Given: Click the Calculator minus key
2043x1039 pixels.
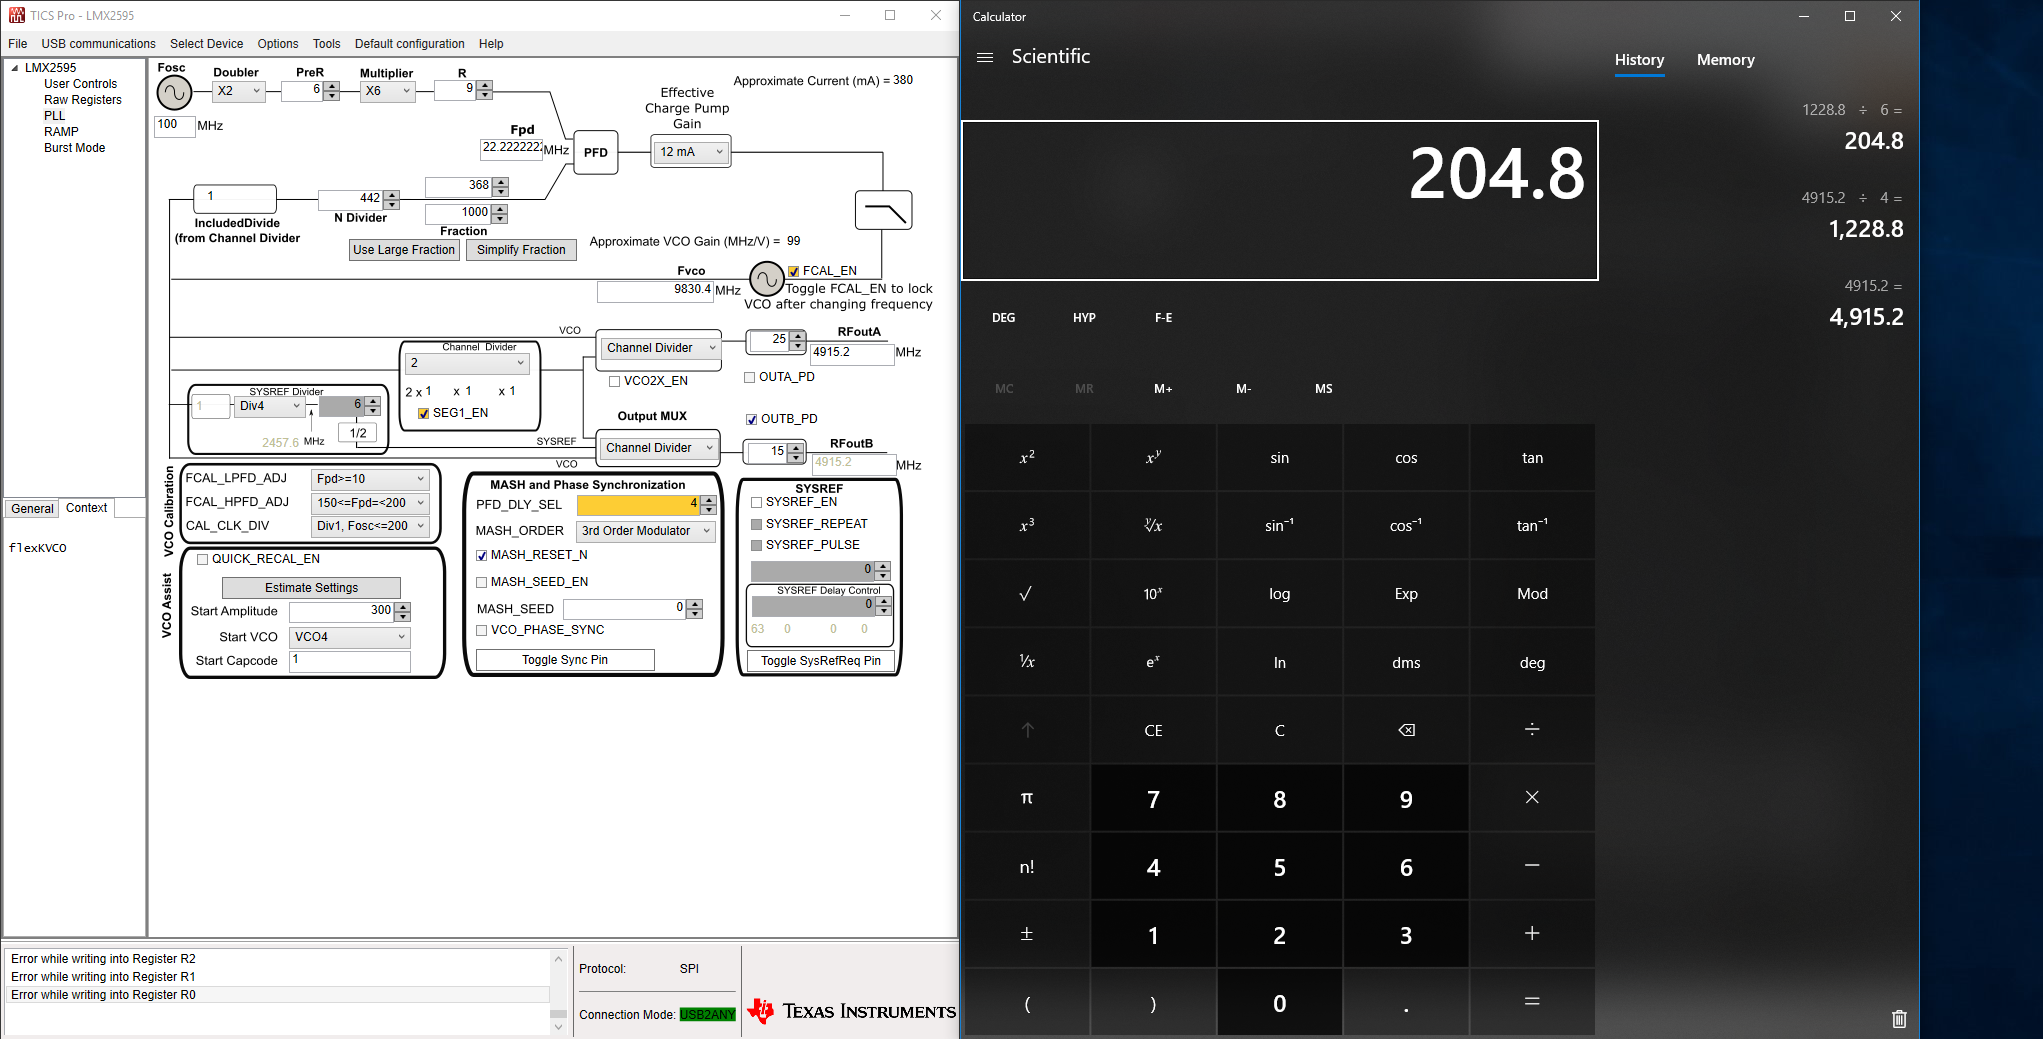Looking at the screenshot, I should pos(1532,866).
